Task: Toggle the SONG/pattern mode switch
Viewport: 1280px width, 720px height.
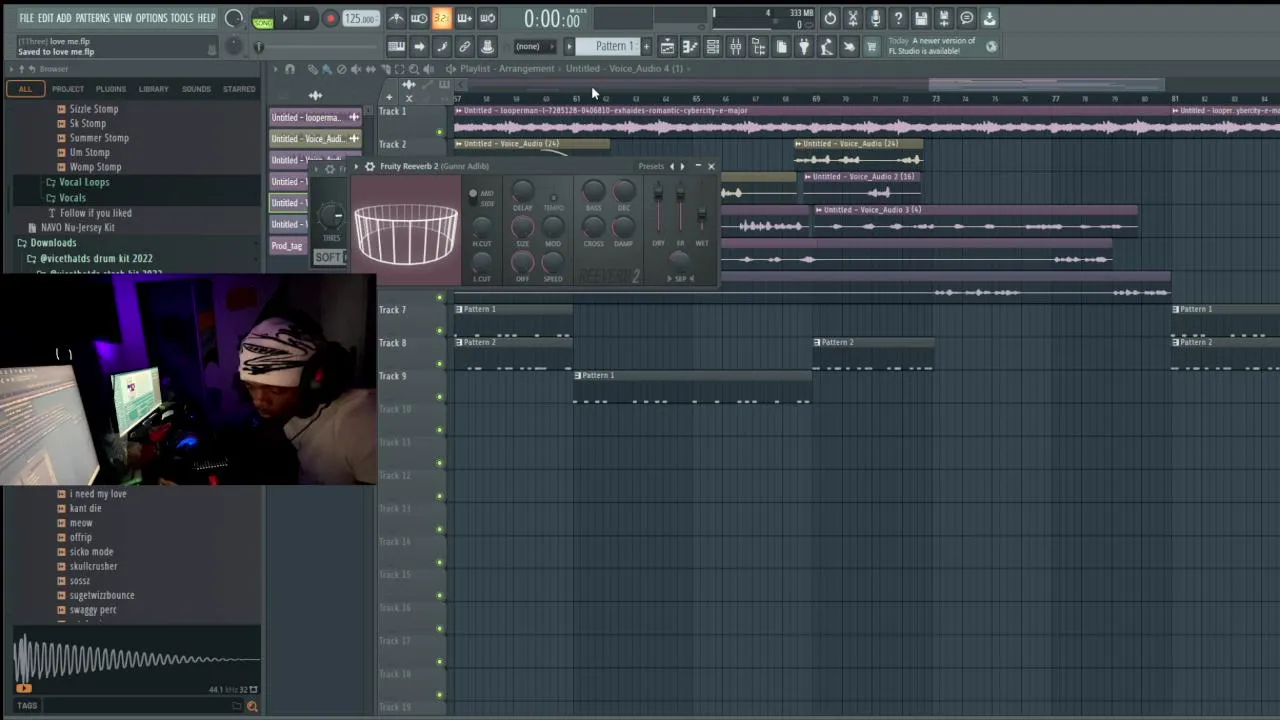Action: pyautogui.click(x=263, y=19)
